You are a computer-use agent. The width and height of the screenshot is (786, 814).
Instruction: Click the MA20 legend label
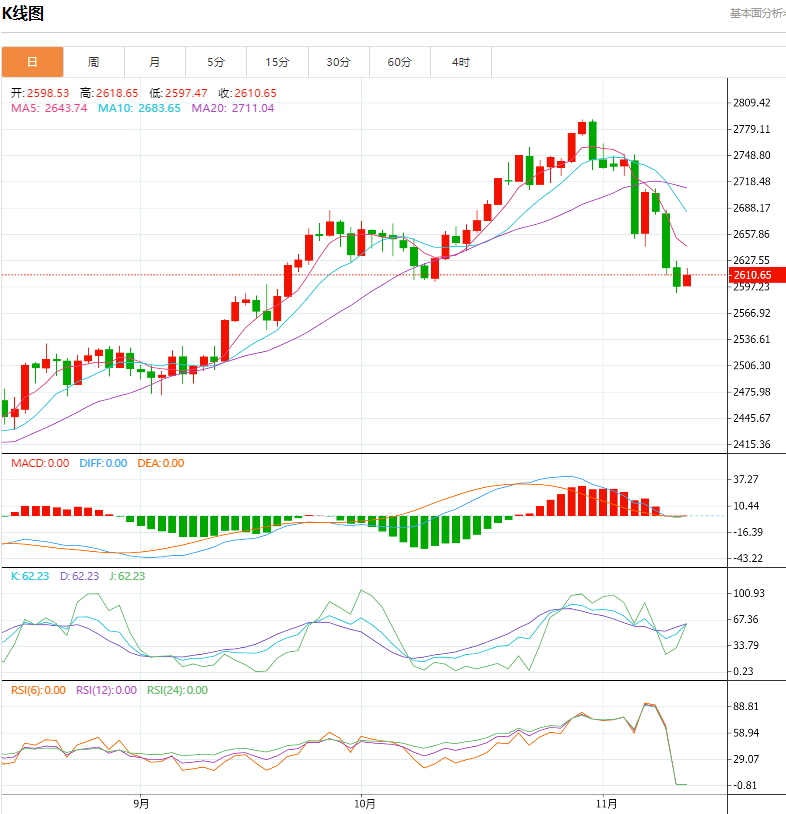tap(232, 108)
